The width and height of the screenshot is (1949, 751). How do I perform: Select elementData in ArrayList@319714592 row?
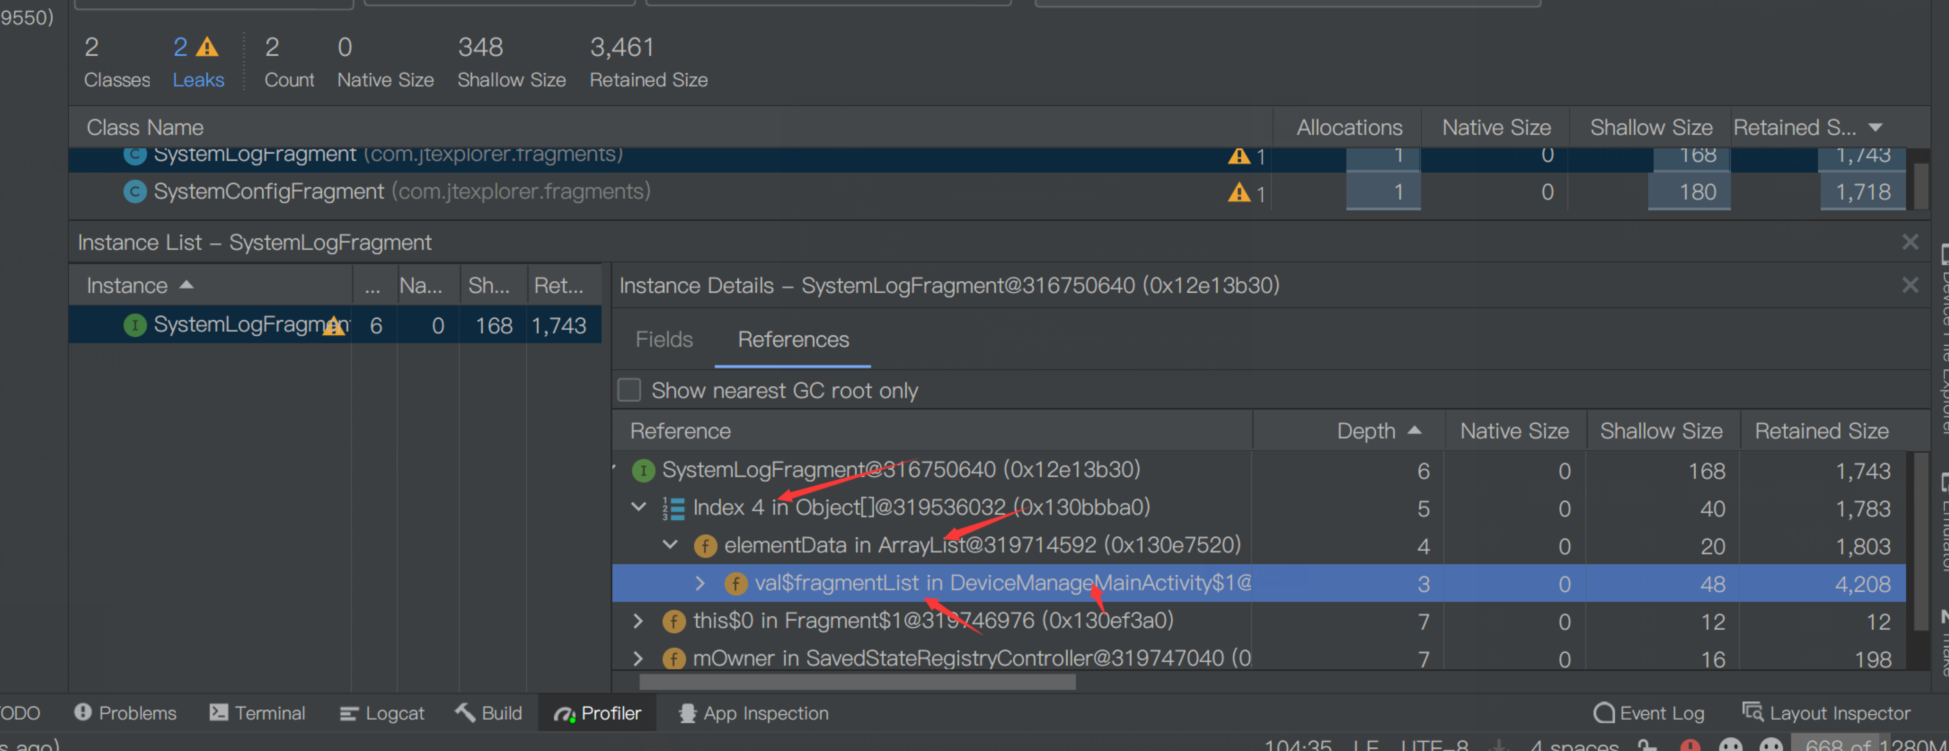tap(1259, 546)
